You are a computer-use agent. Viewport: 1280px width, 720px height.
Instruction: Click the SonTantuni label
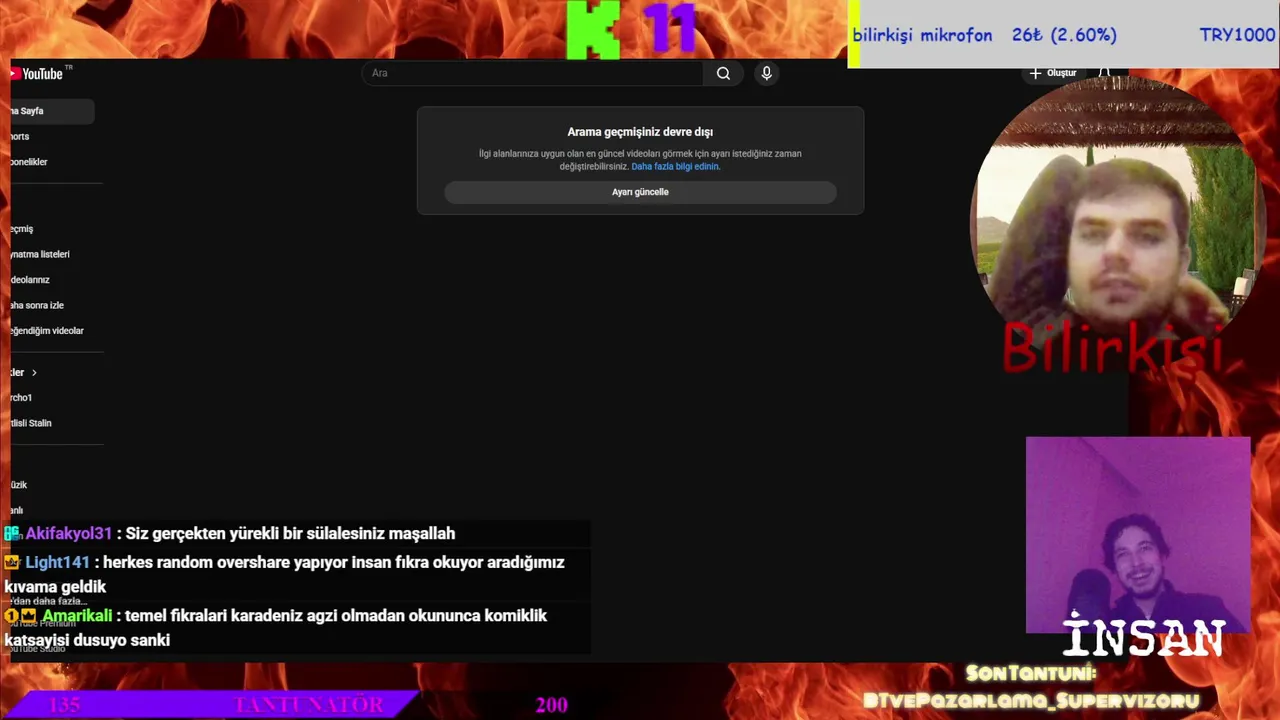(x=1030, y=674)
